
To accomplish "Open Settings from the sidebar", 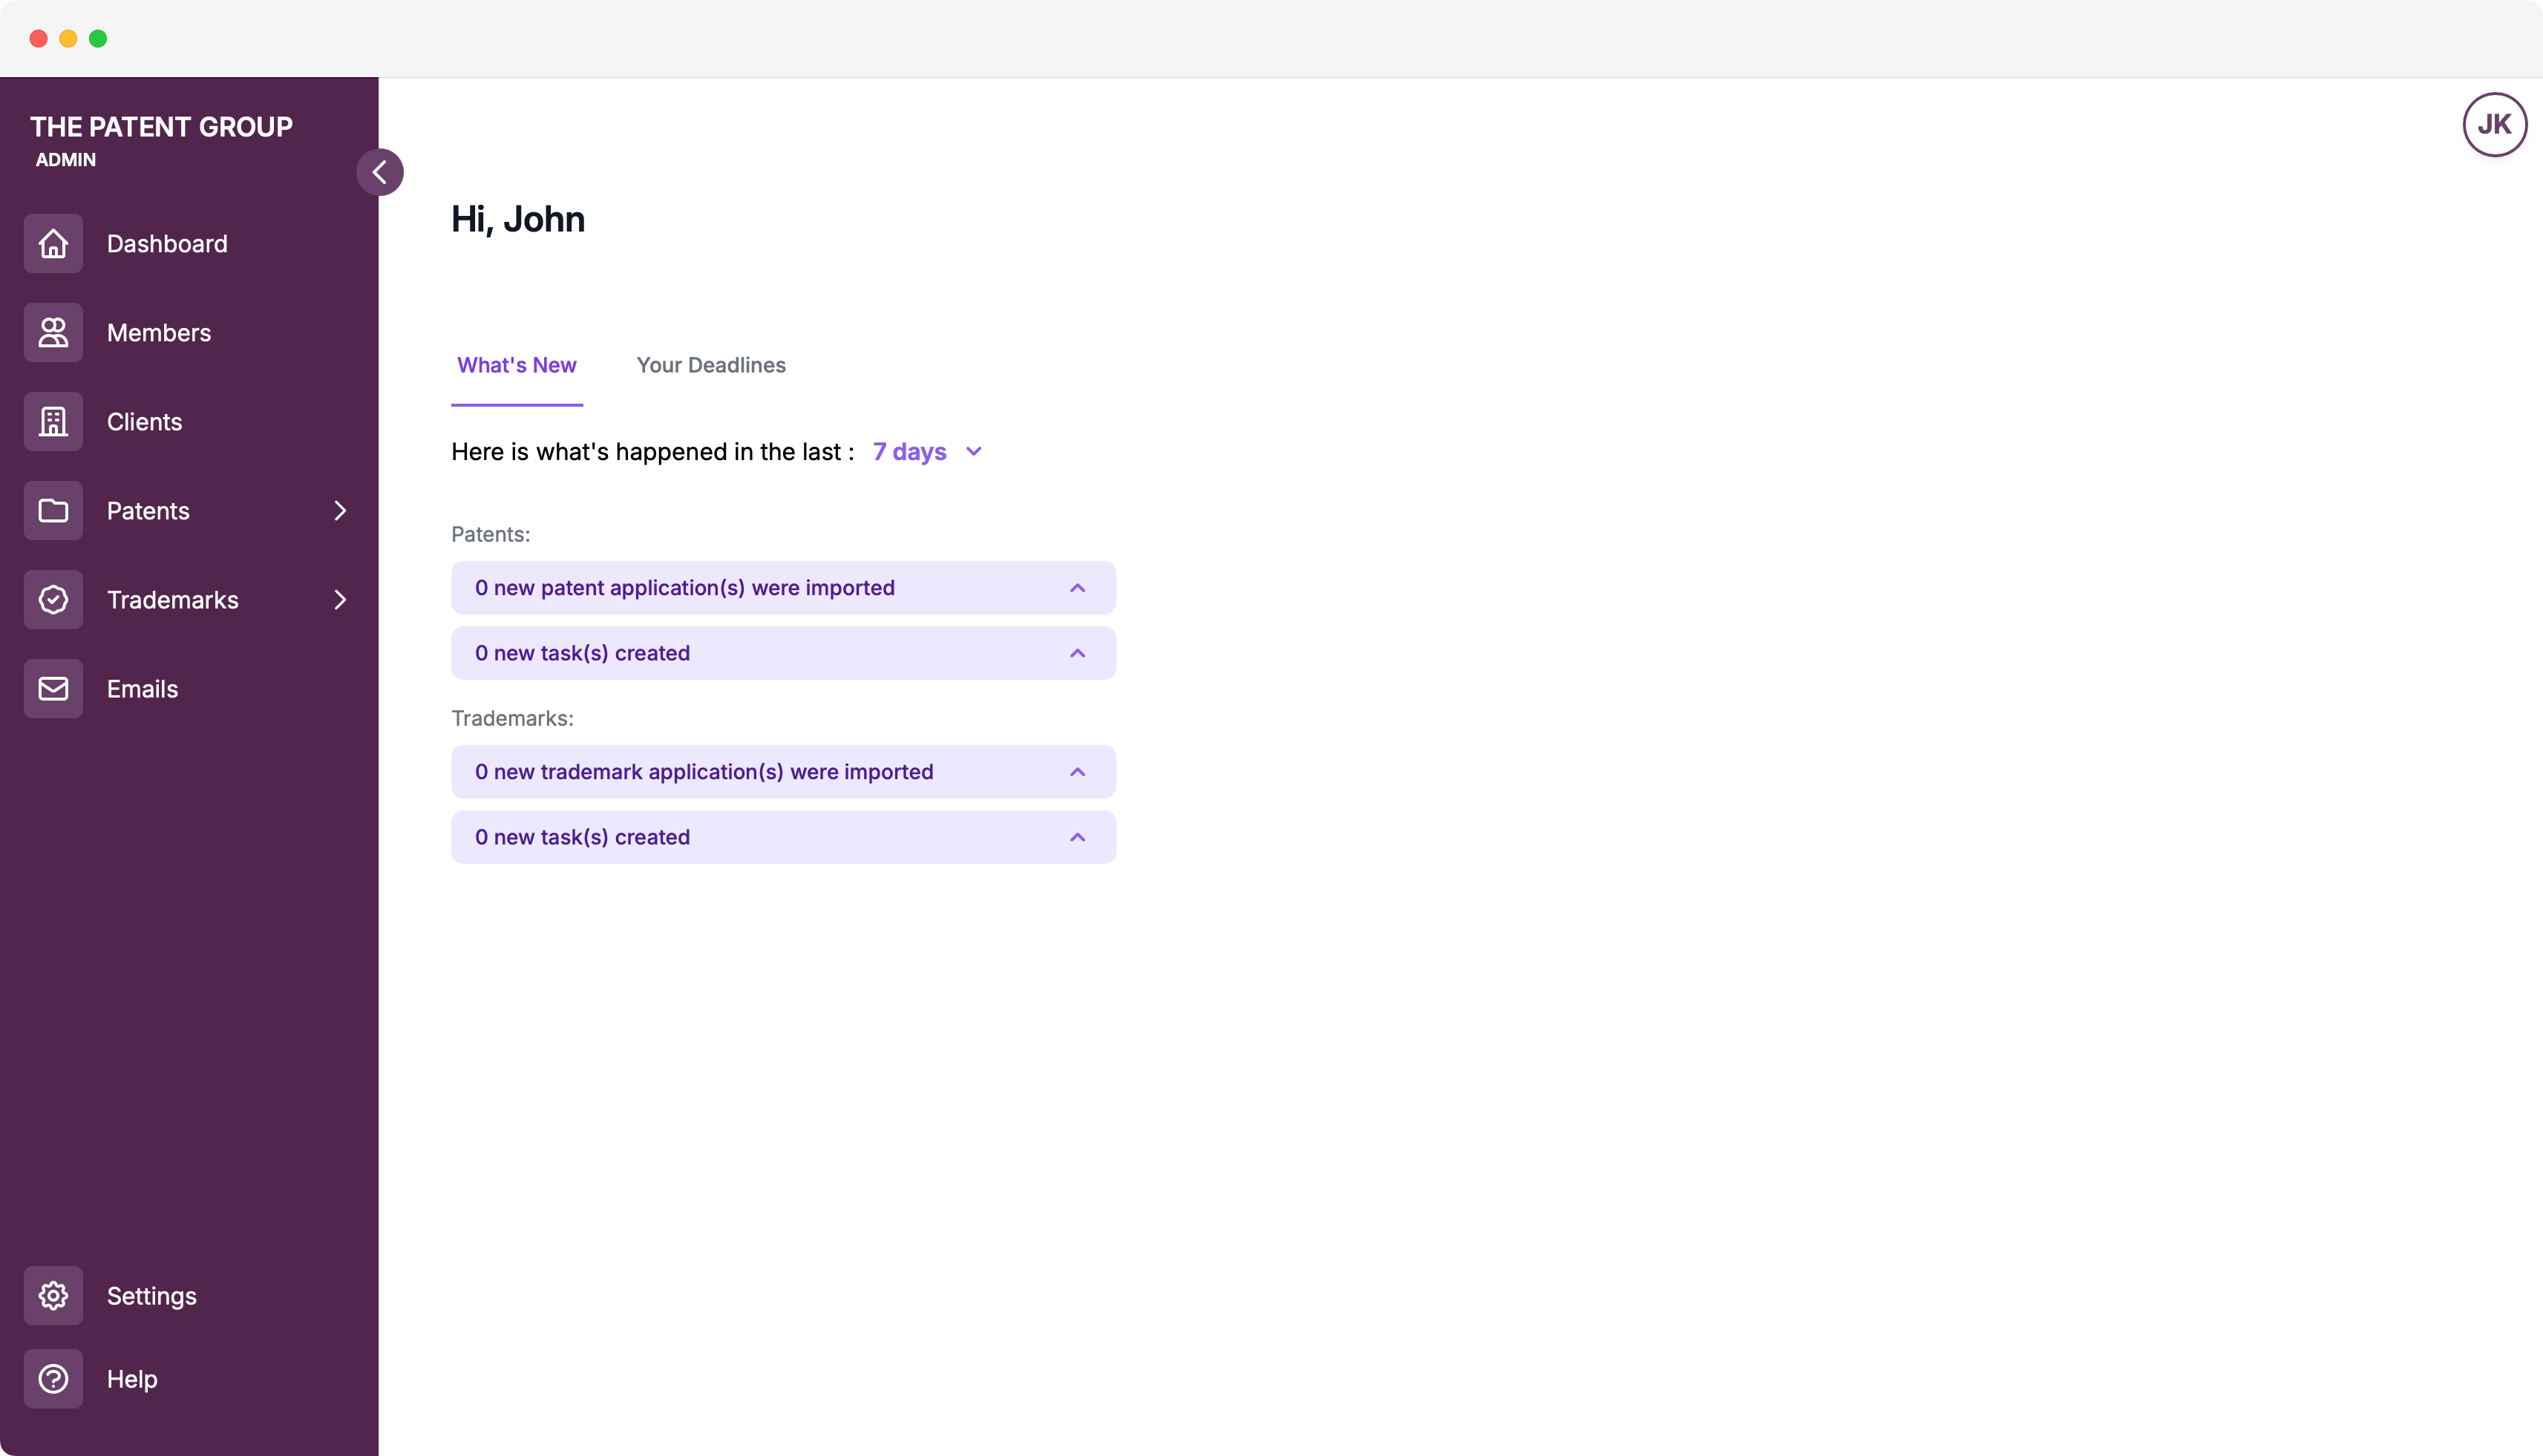I will point(152,1296).
